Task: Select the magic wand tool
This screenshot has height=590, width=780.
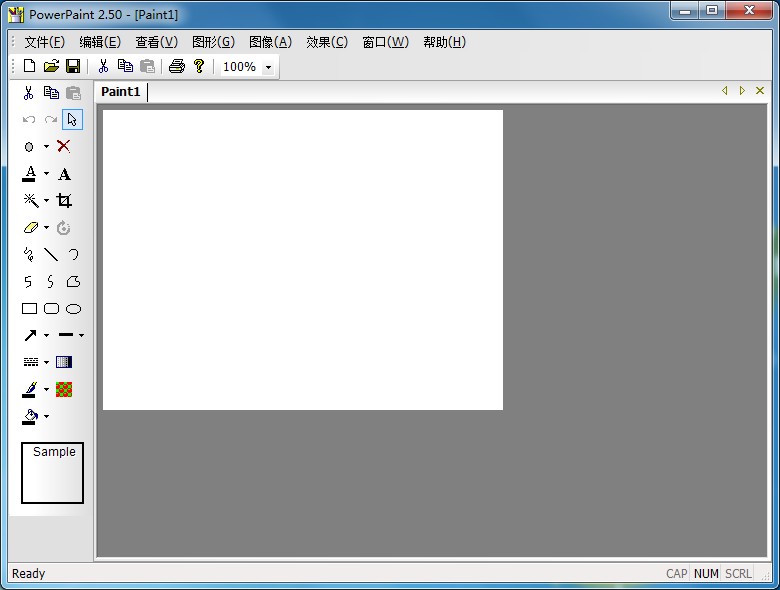Action: tap(31, 200)
